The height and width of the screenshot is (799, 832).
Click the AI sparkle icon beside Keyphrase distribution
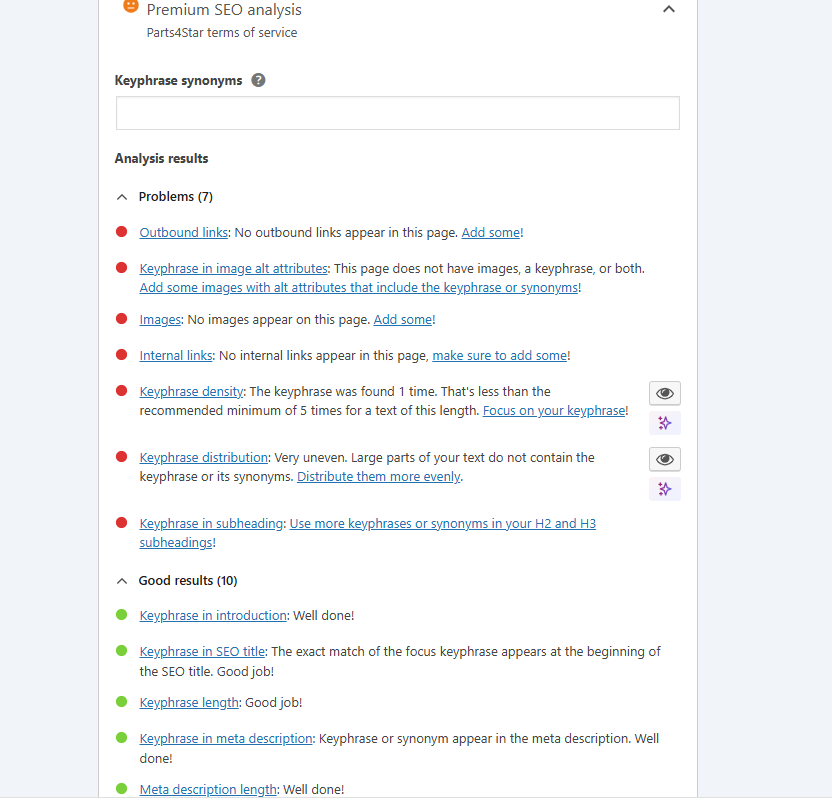point(664,489)
